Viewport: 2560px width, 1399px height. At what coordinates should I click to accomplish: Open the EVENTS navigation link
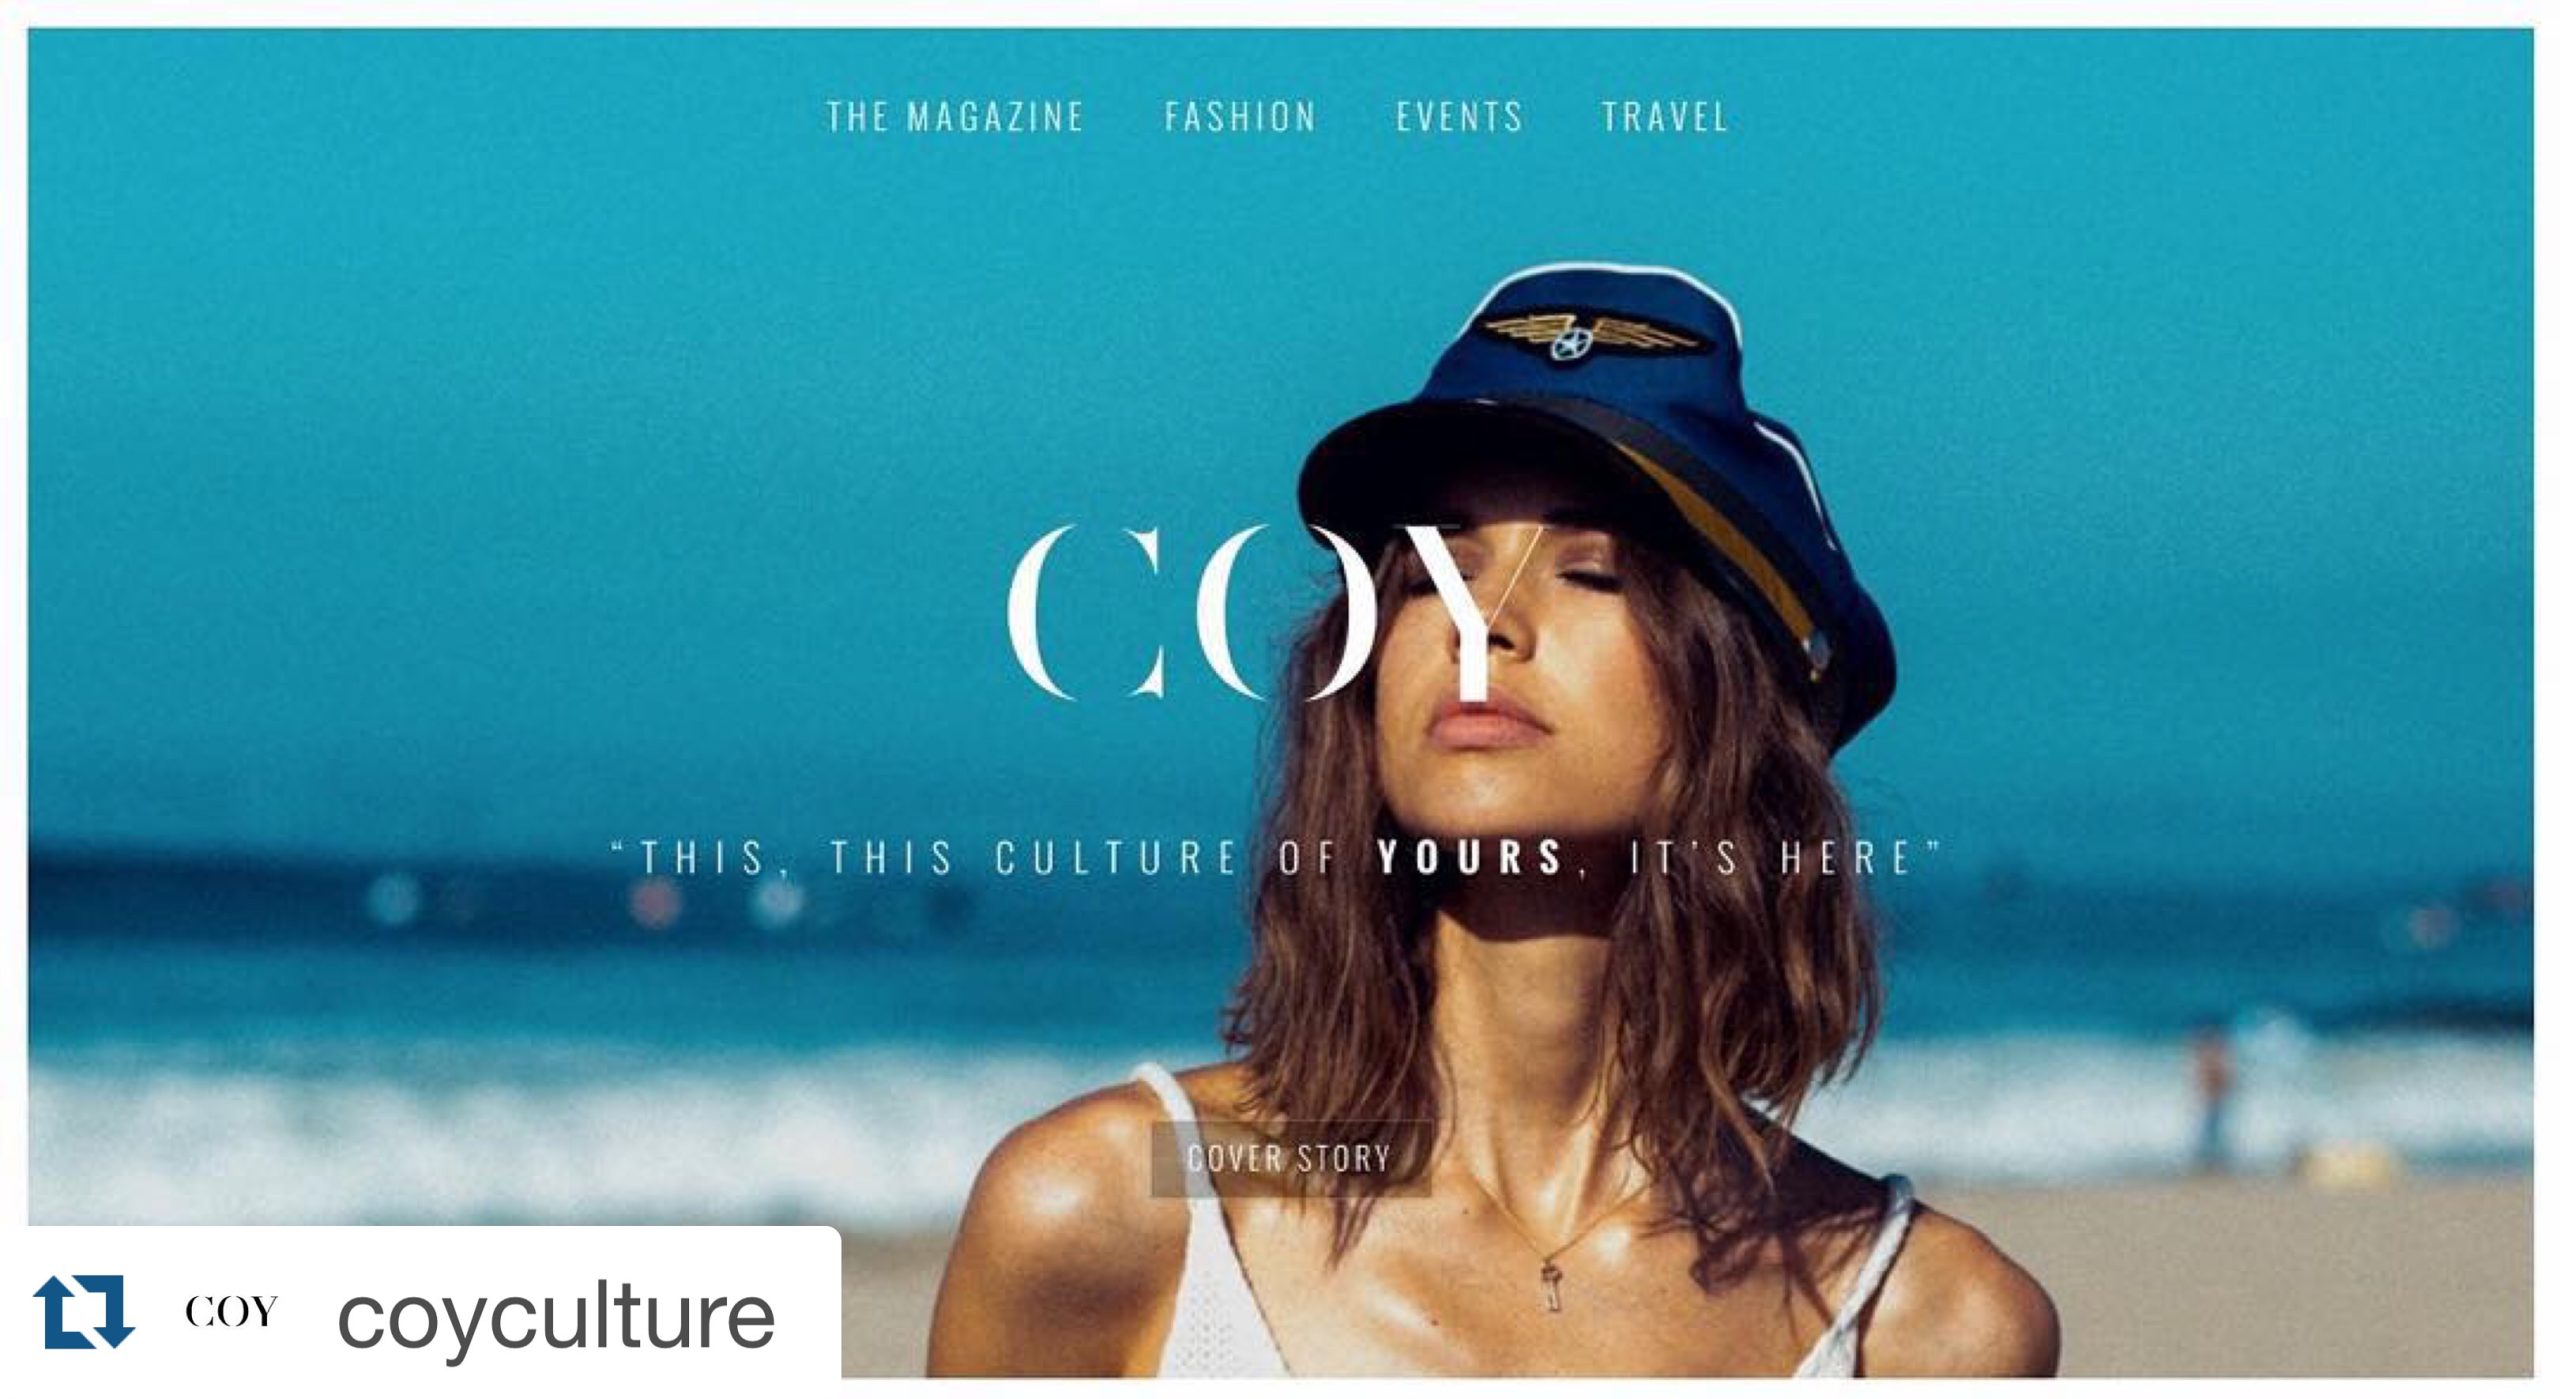click(1460, 117)
